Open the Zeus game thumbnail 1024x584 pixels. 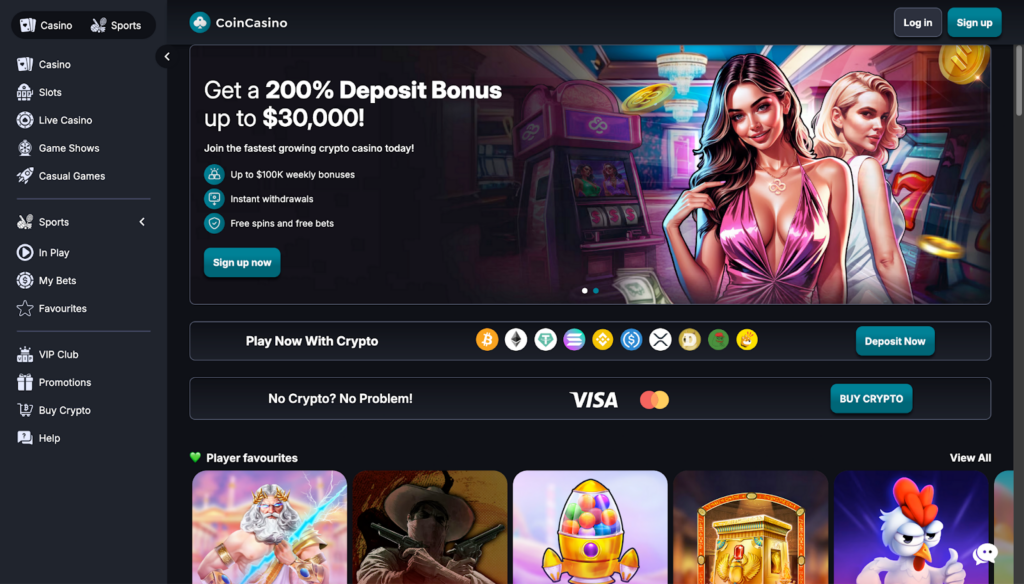(x=270, y=527)
